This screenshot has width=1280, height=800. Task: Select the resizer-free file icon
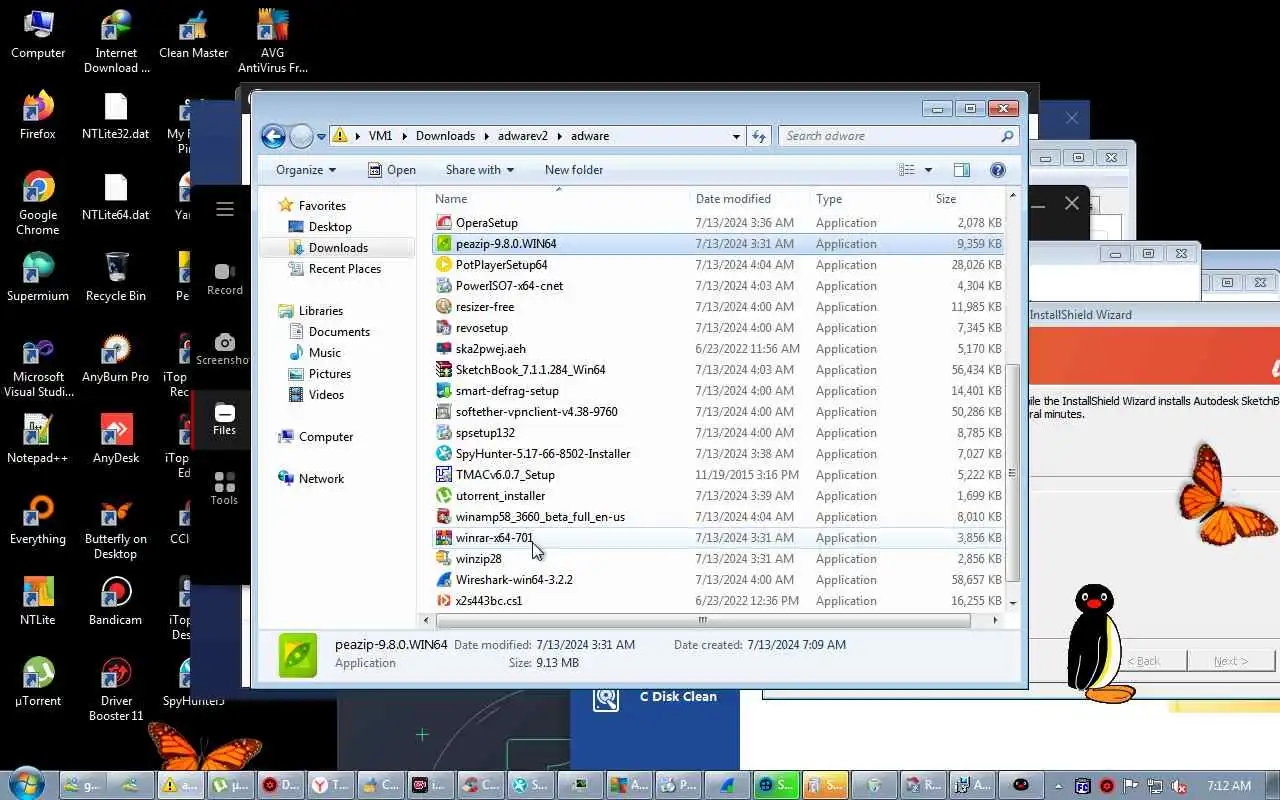point(444,307)
